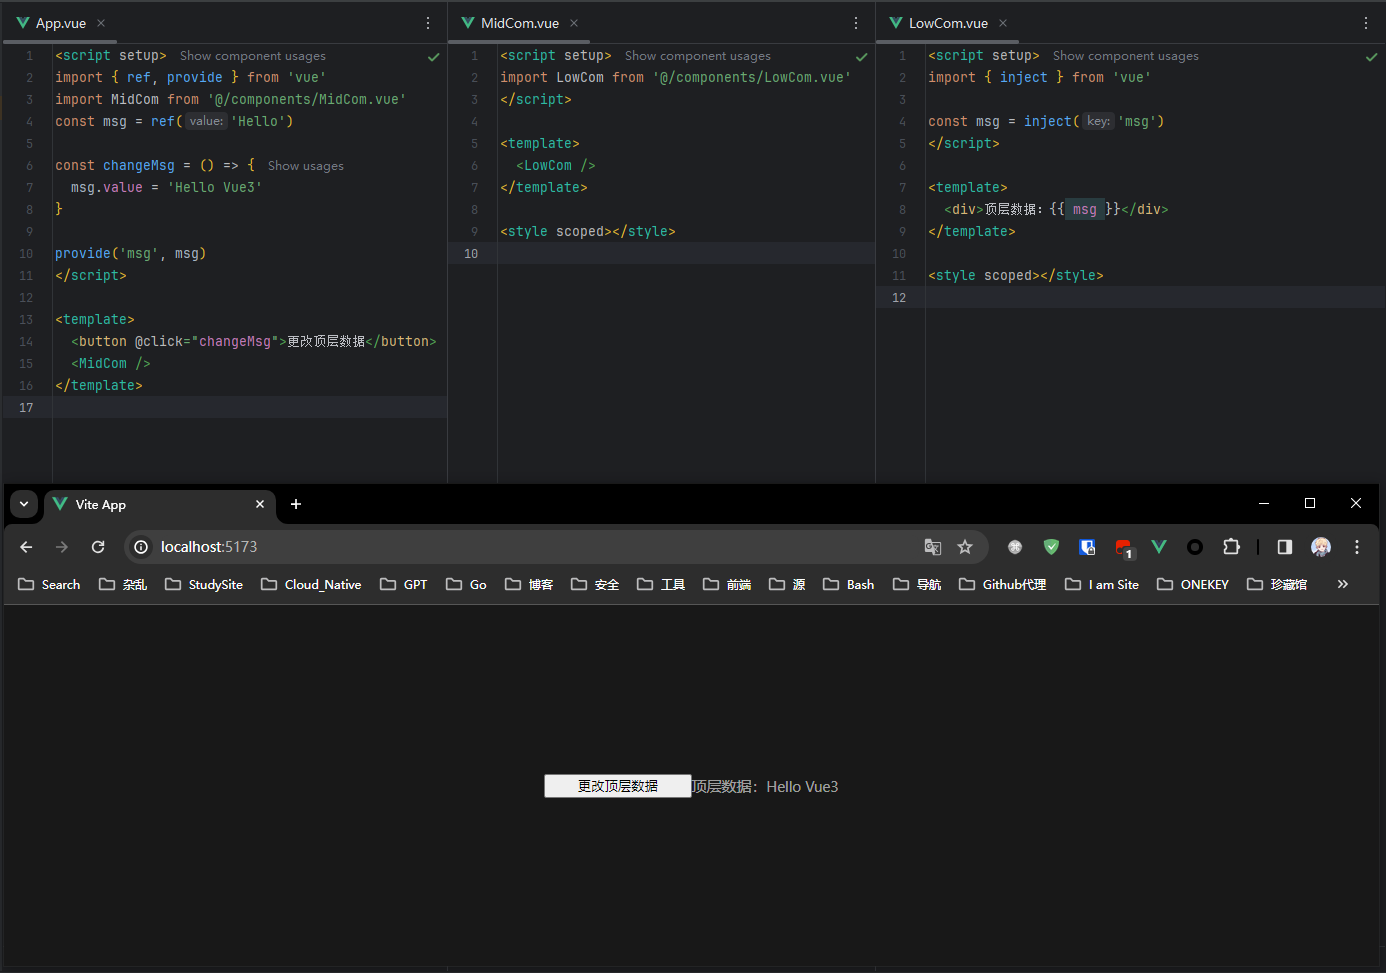This screenshot has height=973, width=1386.
Task: Open the Go bookmark folder
Action: coord(466,584)
